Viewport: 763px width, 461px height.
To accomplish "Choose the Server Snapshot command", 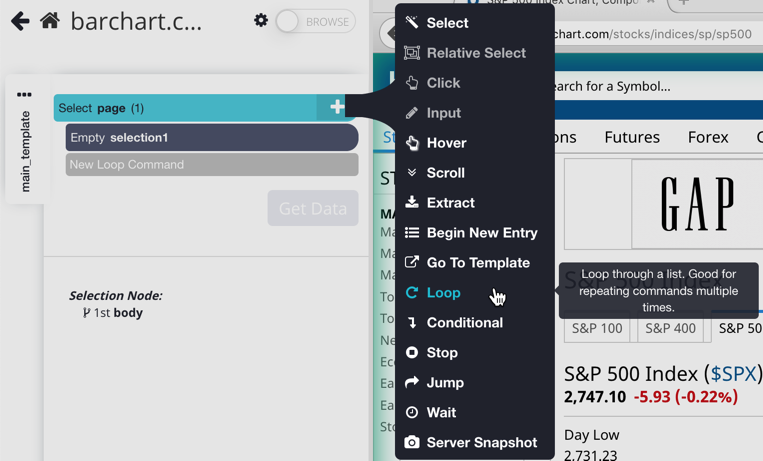I will [481, 443].
